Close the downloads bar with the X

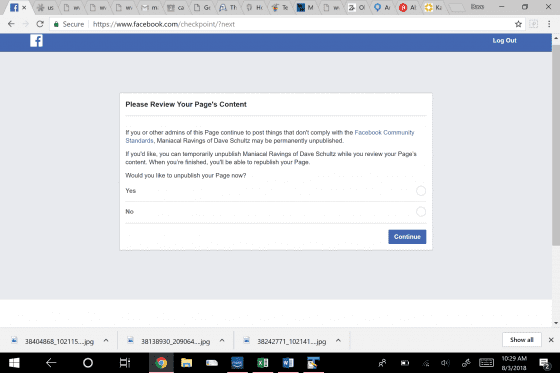pos(551,340)
